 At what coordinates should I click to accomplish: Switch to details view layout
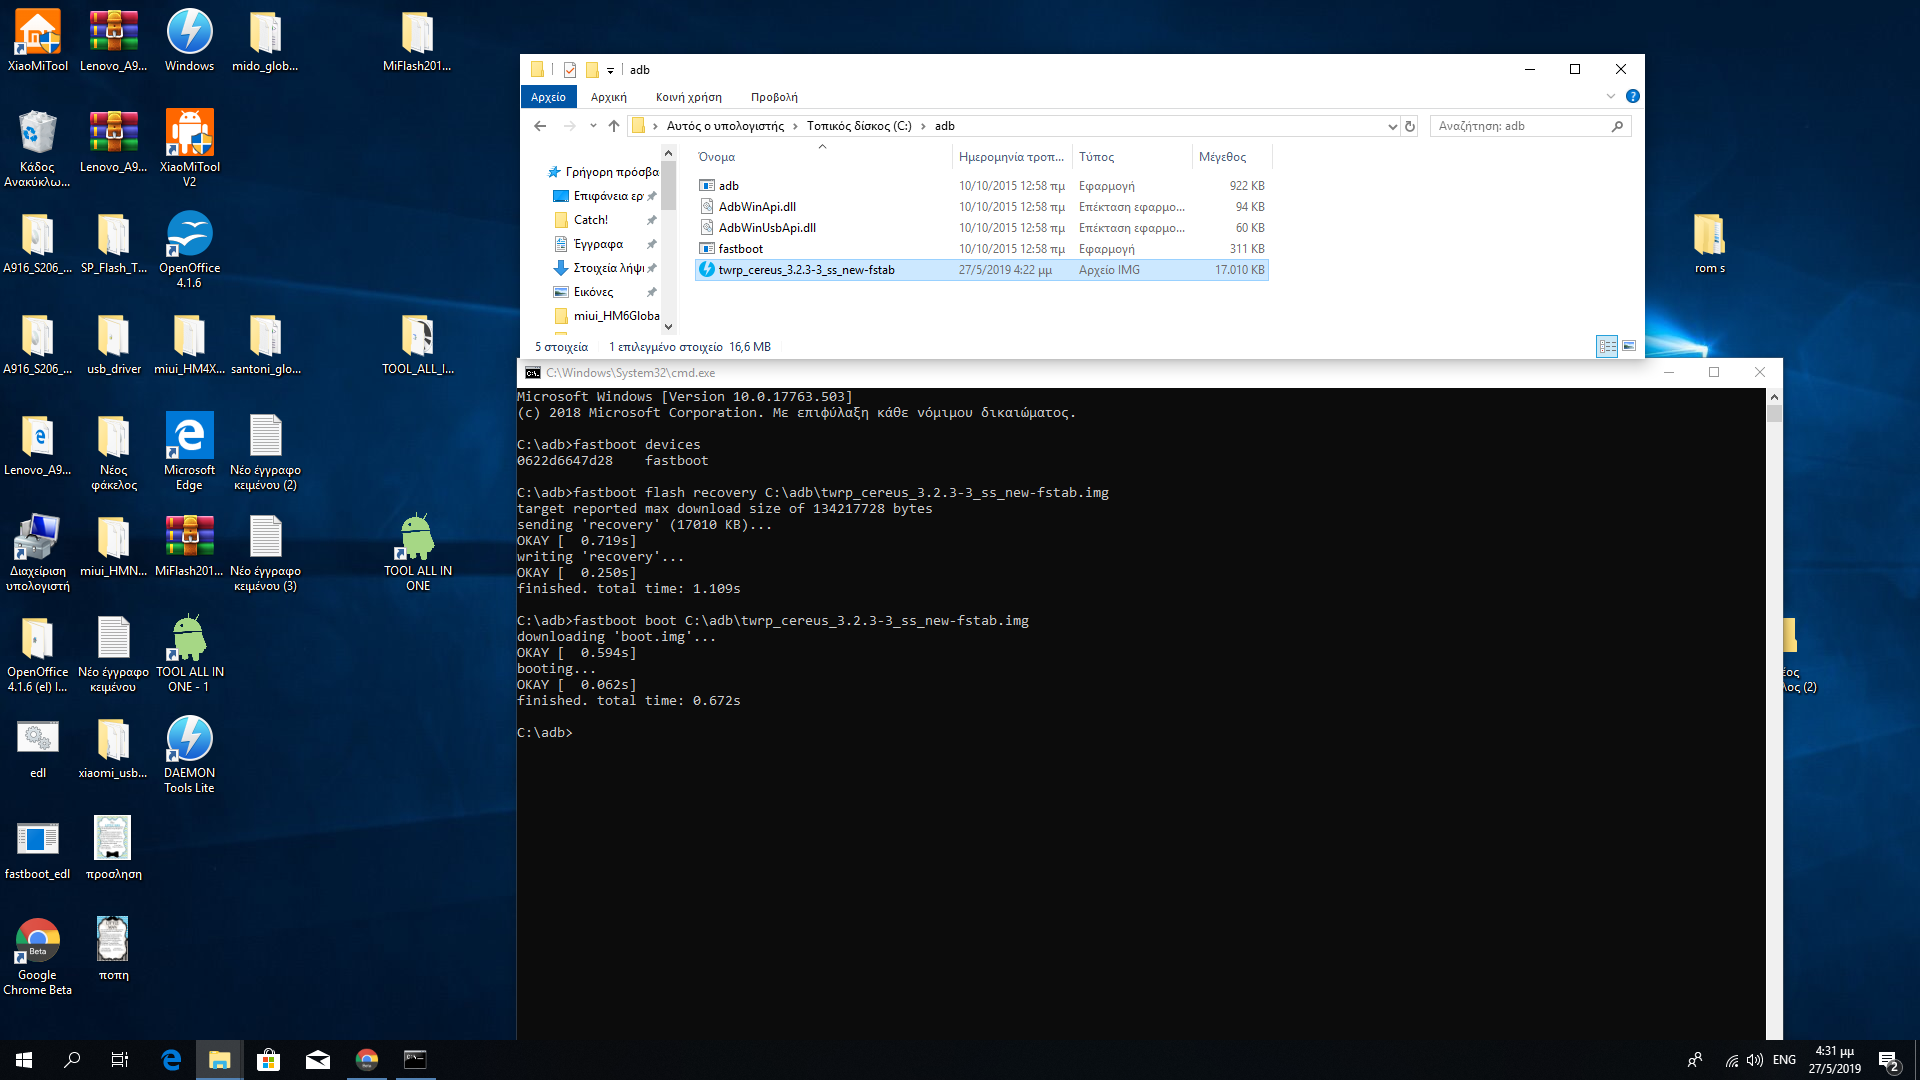click(1607, 346)
